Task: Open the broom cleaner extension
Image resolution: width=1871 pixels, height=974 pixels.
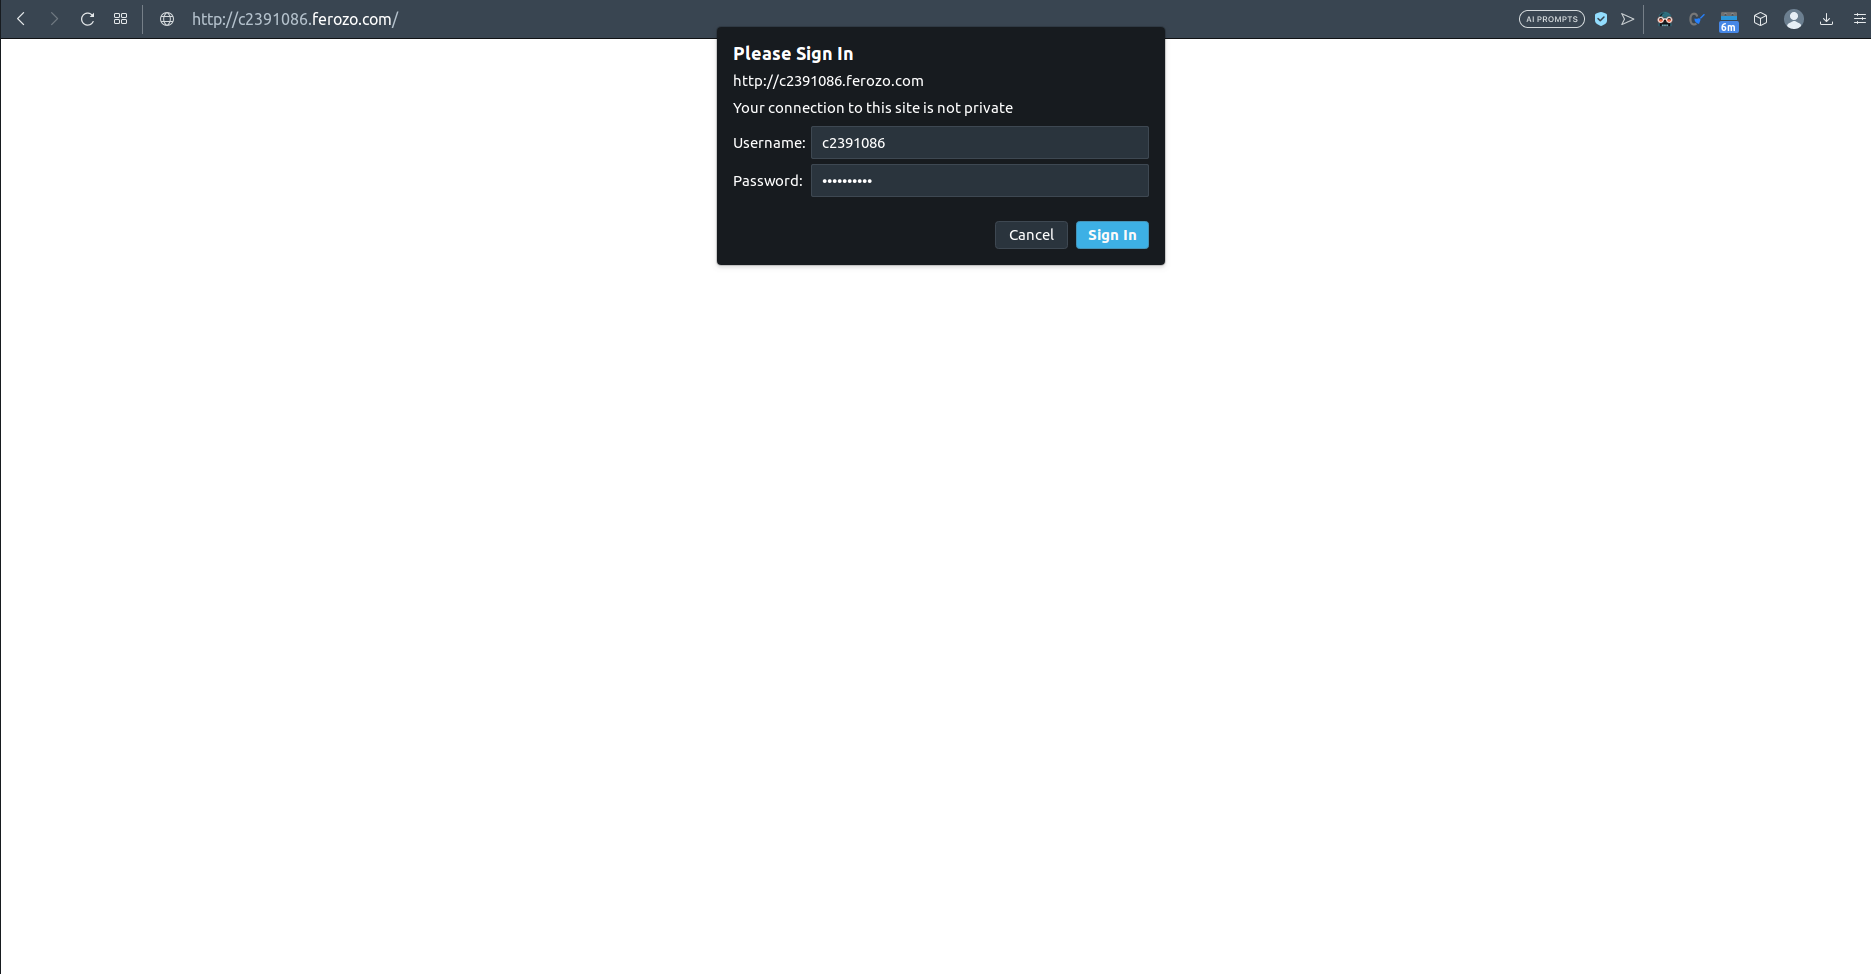Action: click(x=1696, y=19)
